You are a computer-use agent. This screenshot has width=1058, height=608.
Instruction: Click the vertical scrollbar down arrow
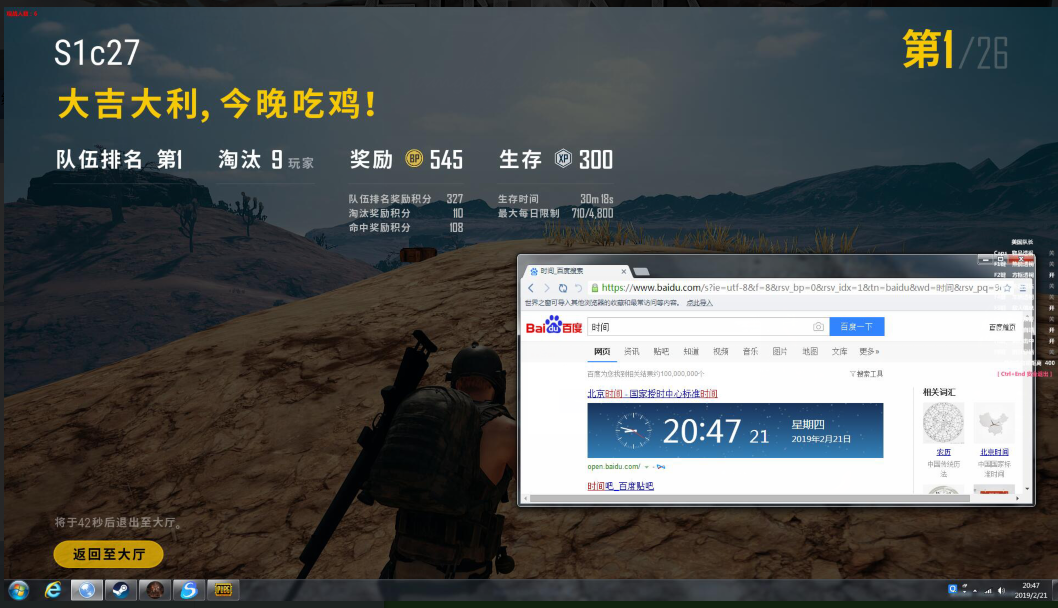(x=1028, y=489)
